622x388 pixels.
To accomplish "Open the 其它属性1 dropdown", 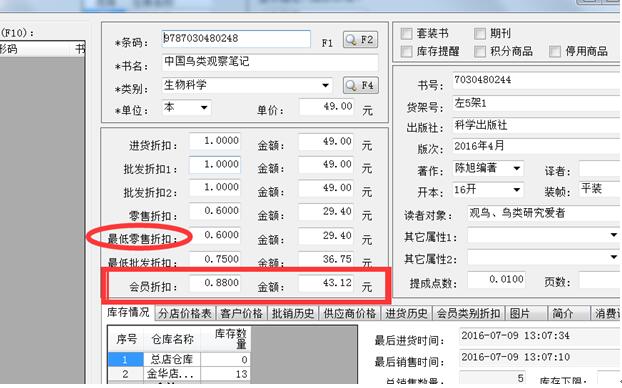I will [x=613, y=235].
